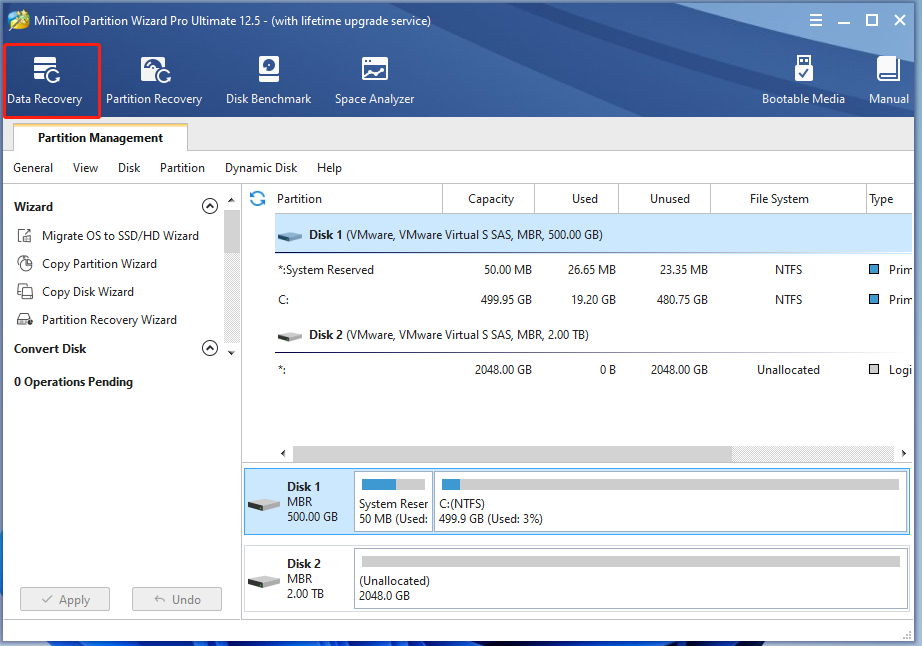Click the Partition Recovery Wizard icon
This screenshot has height=646, width=922.
[x=25, y=320]
